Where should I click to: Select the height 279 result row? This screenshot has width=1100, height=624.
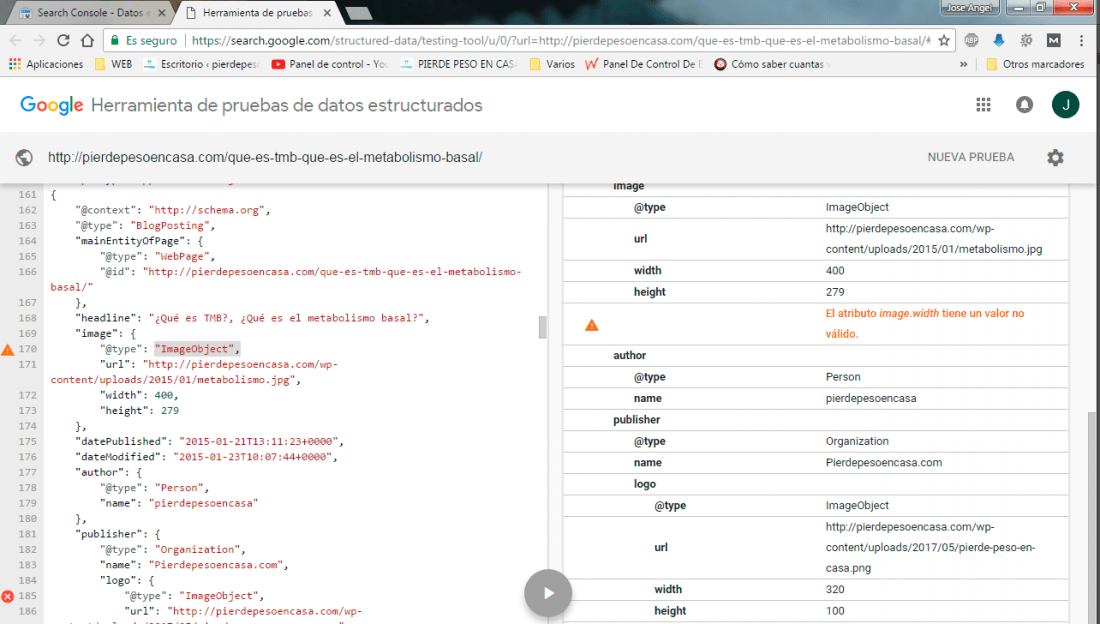(816, 292)
